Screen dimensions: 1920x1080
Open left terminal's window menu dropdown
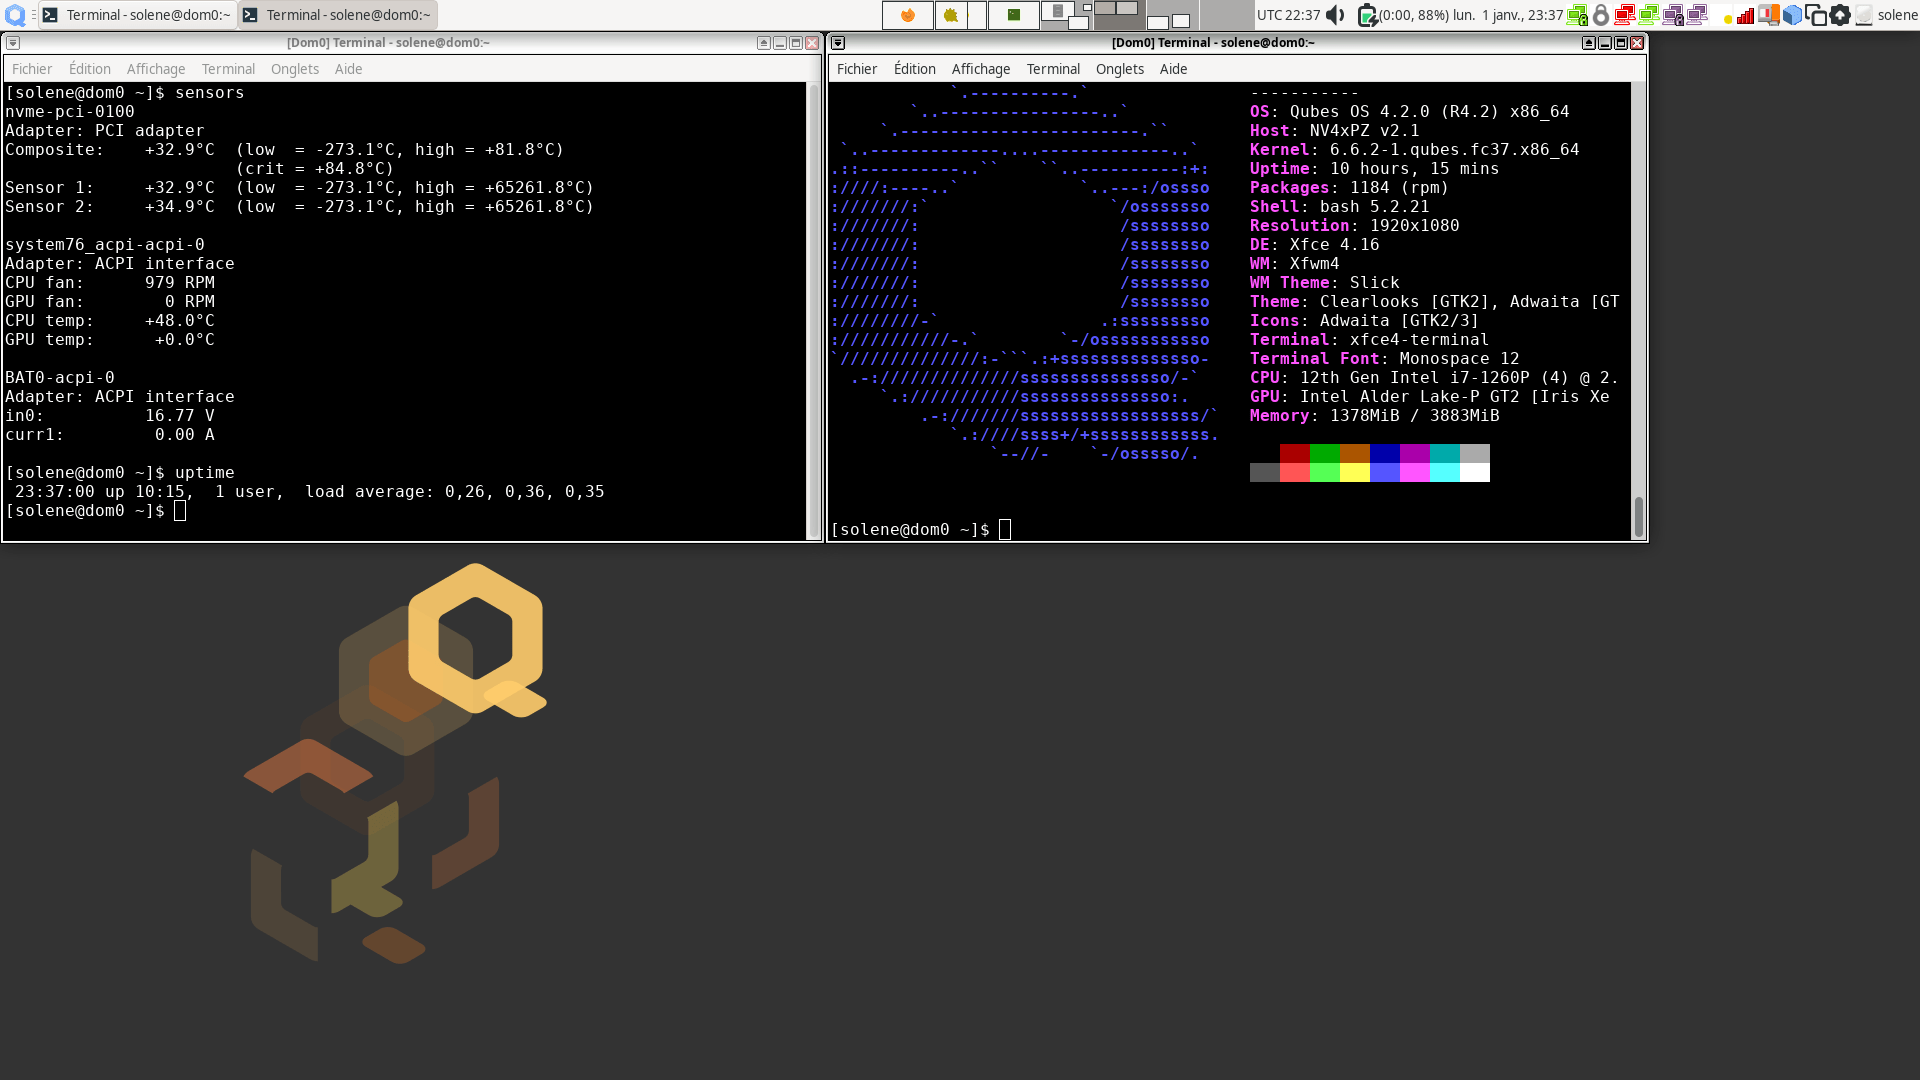coord(13,43)
